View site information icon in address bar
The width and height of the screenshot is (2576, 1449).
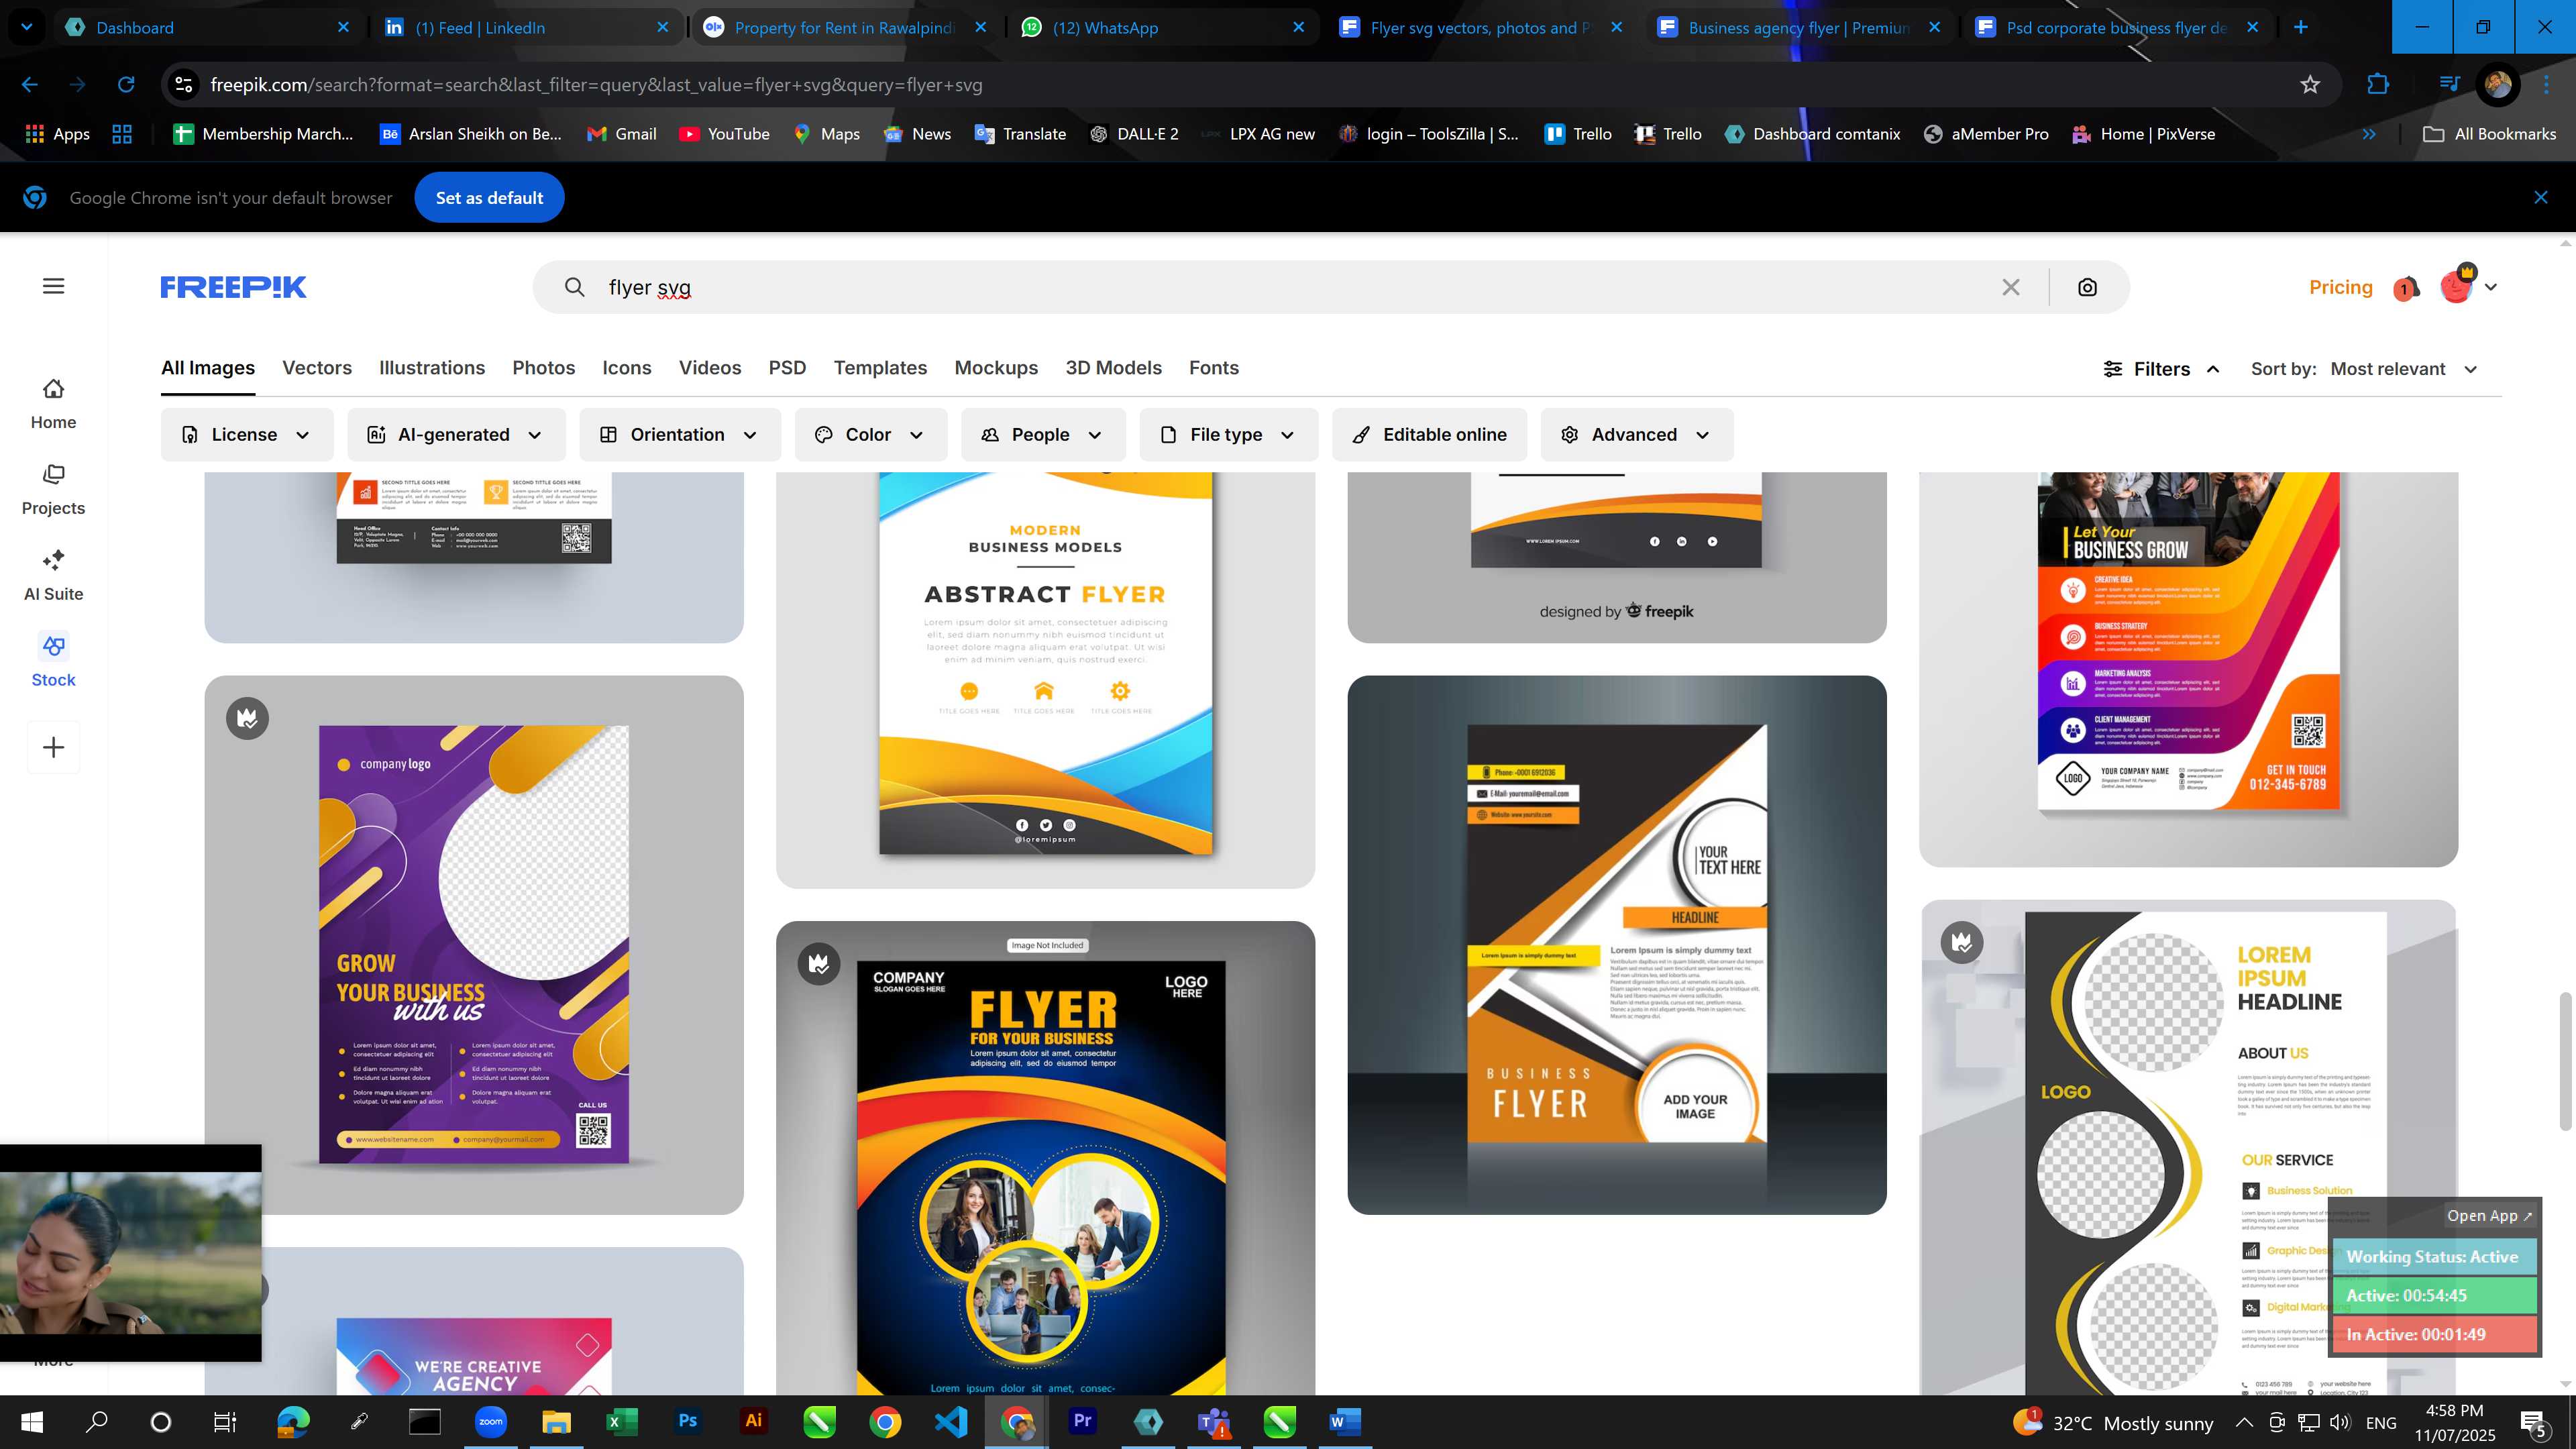pyautogui.click(x=184, y=85)
